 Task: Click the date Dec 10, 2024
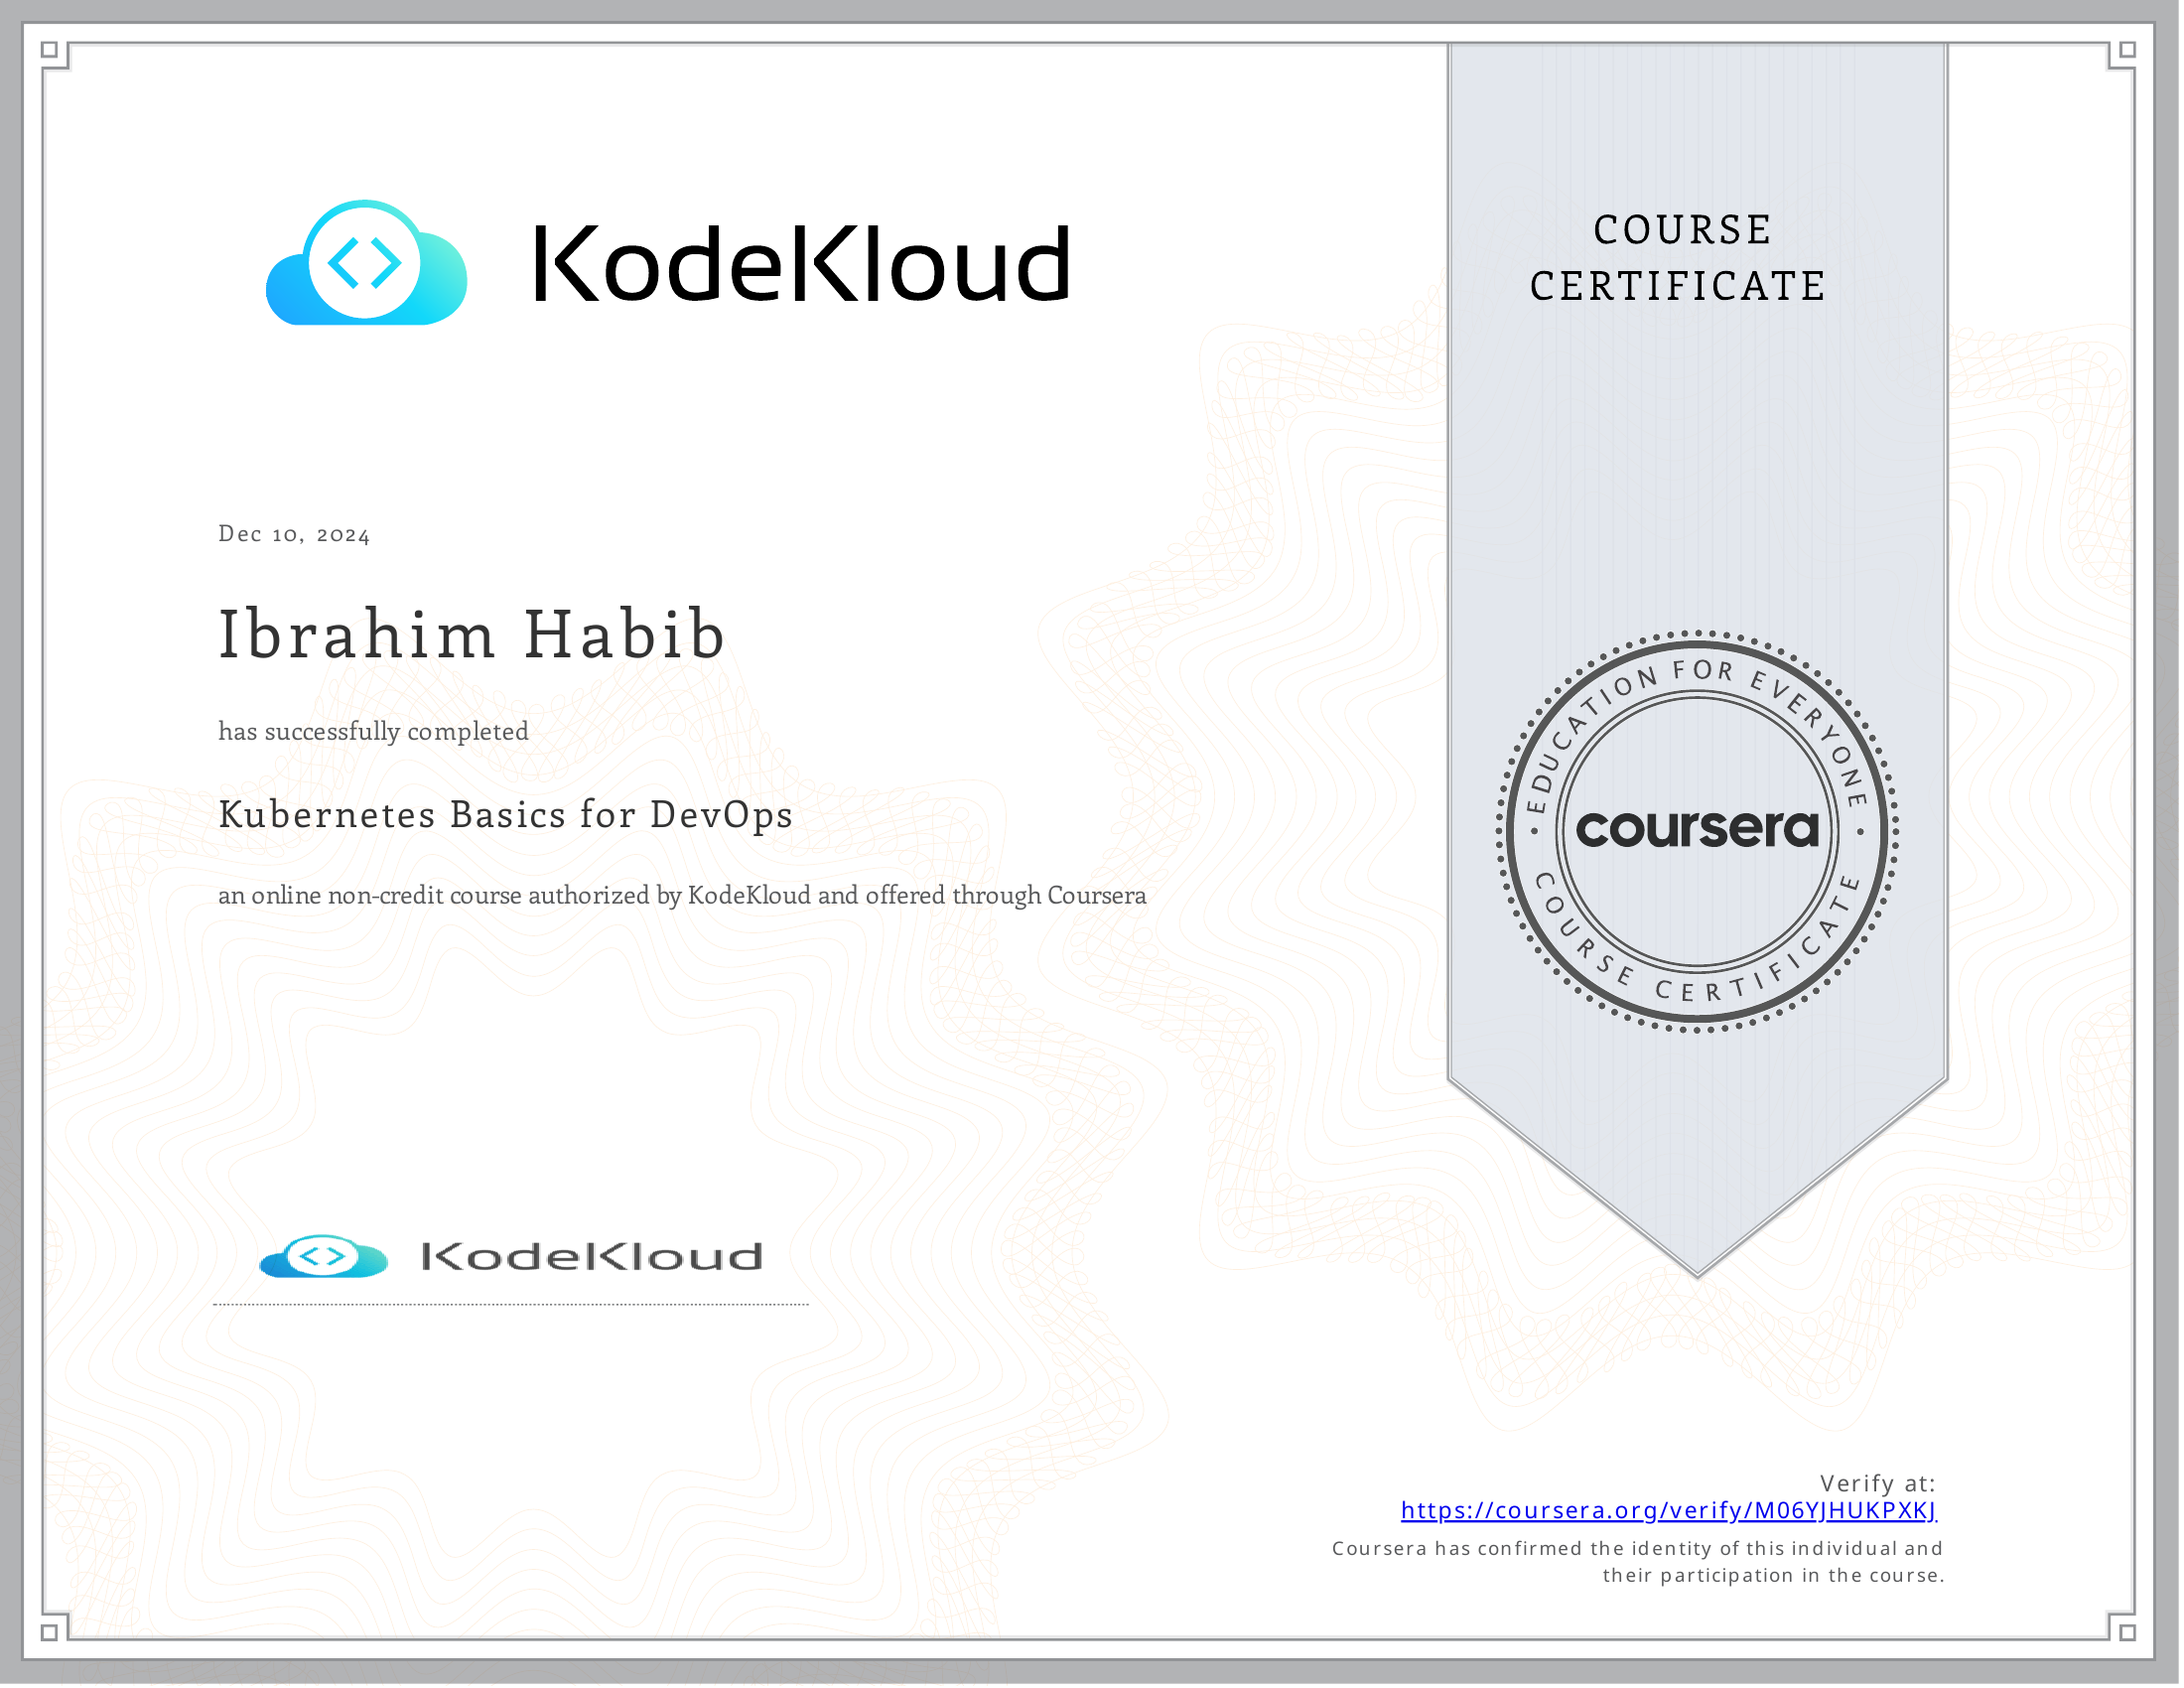pos(294,535)
